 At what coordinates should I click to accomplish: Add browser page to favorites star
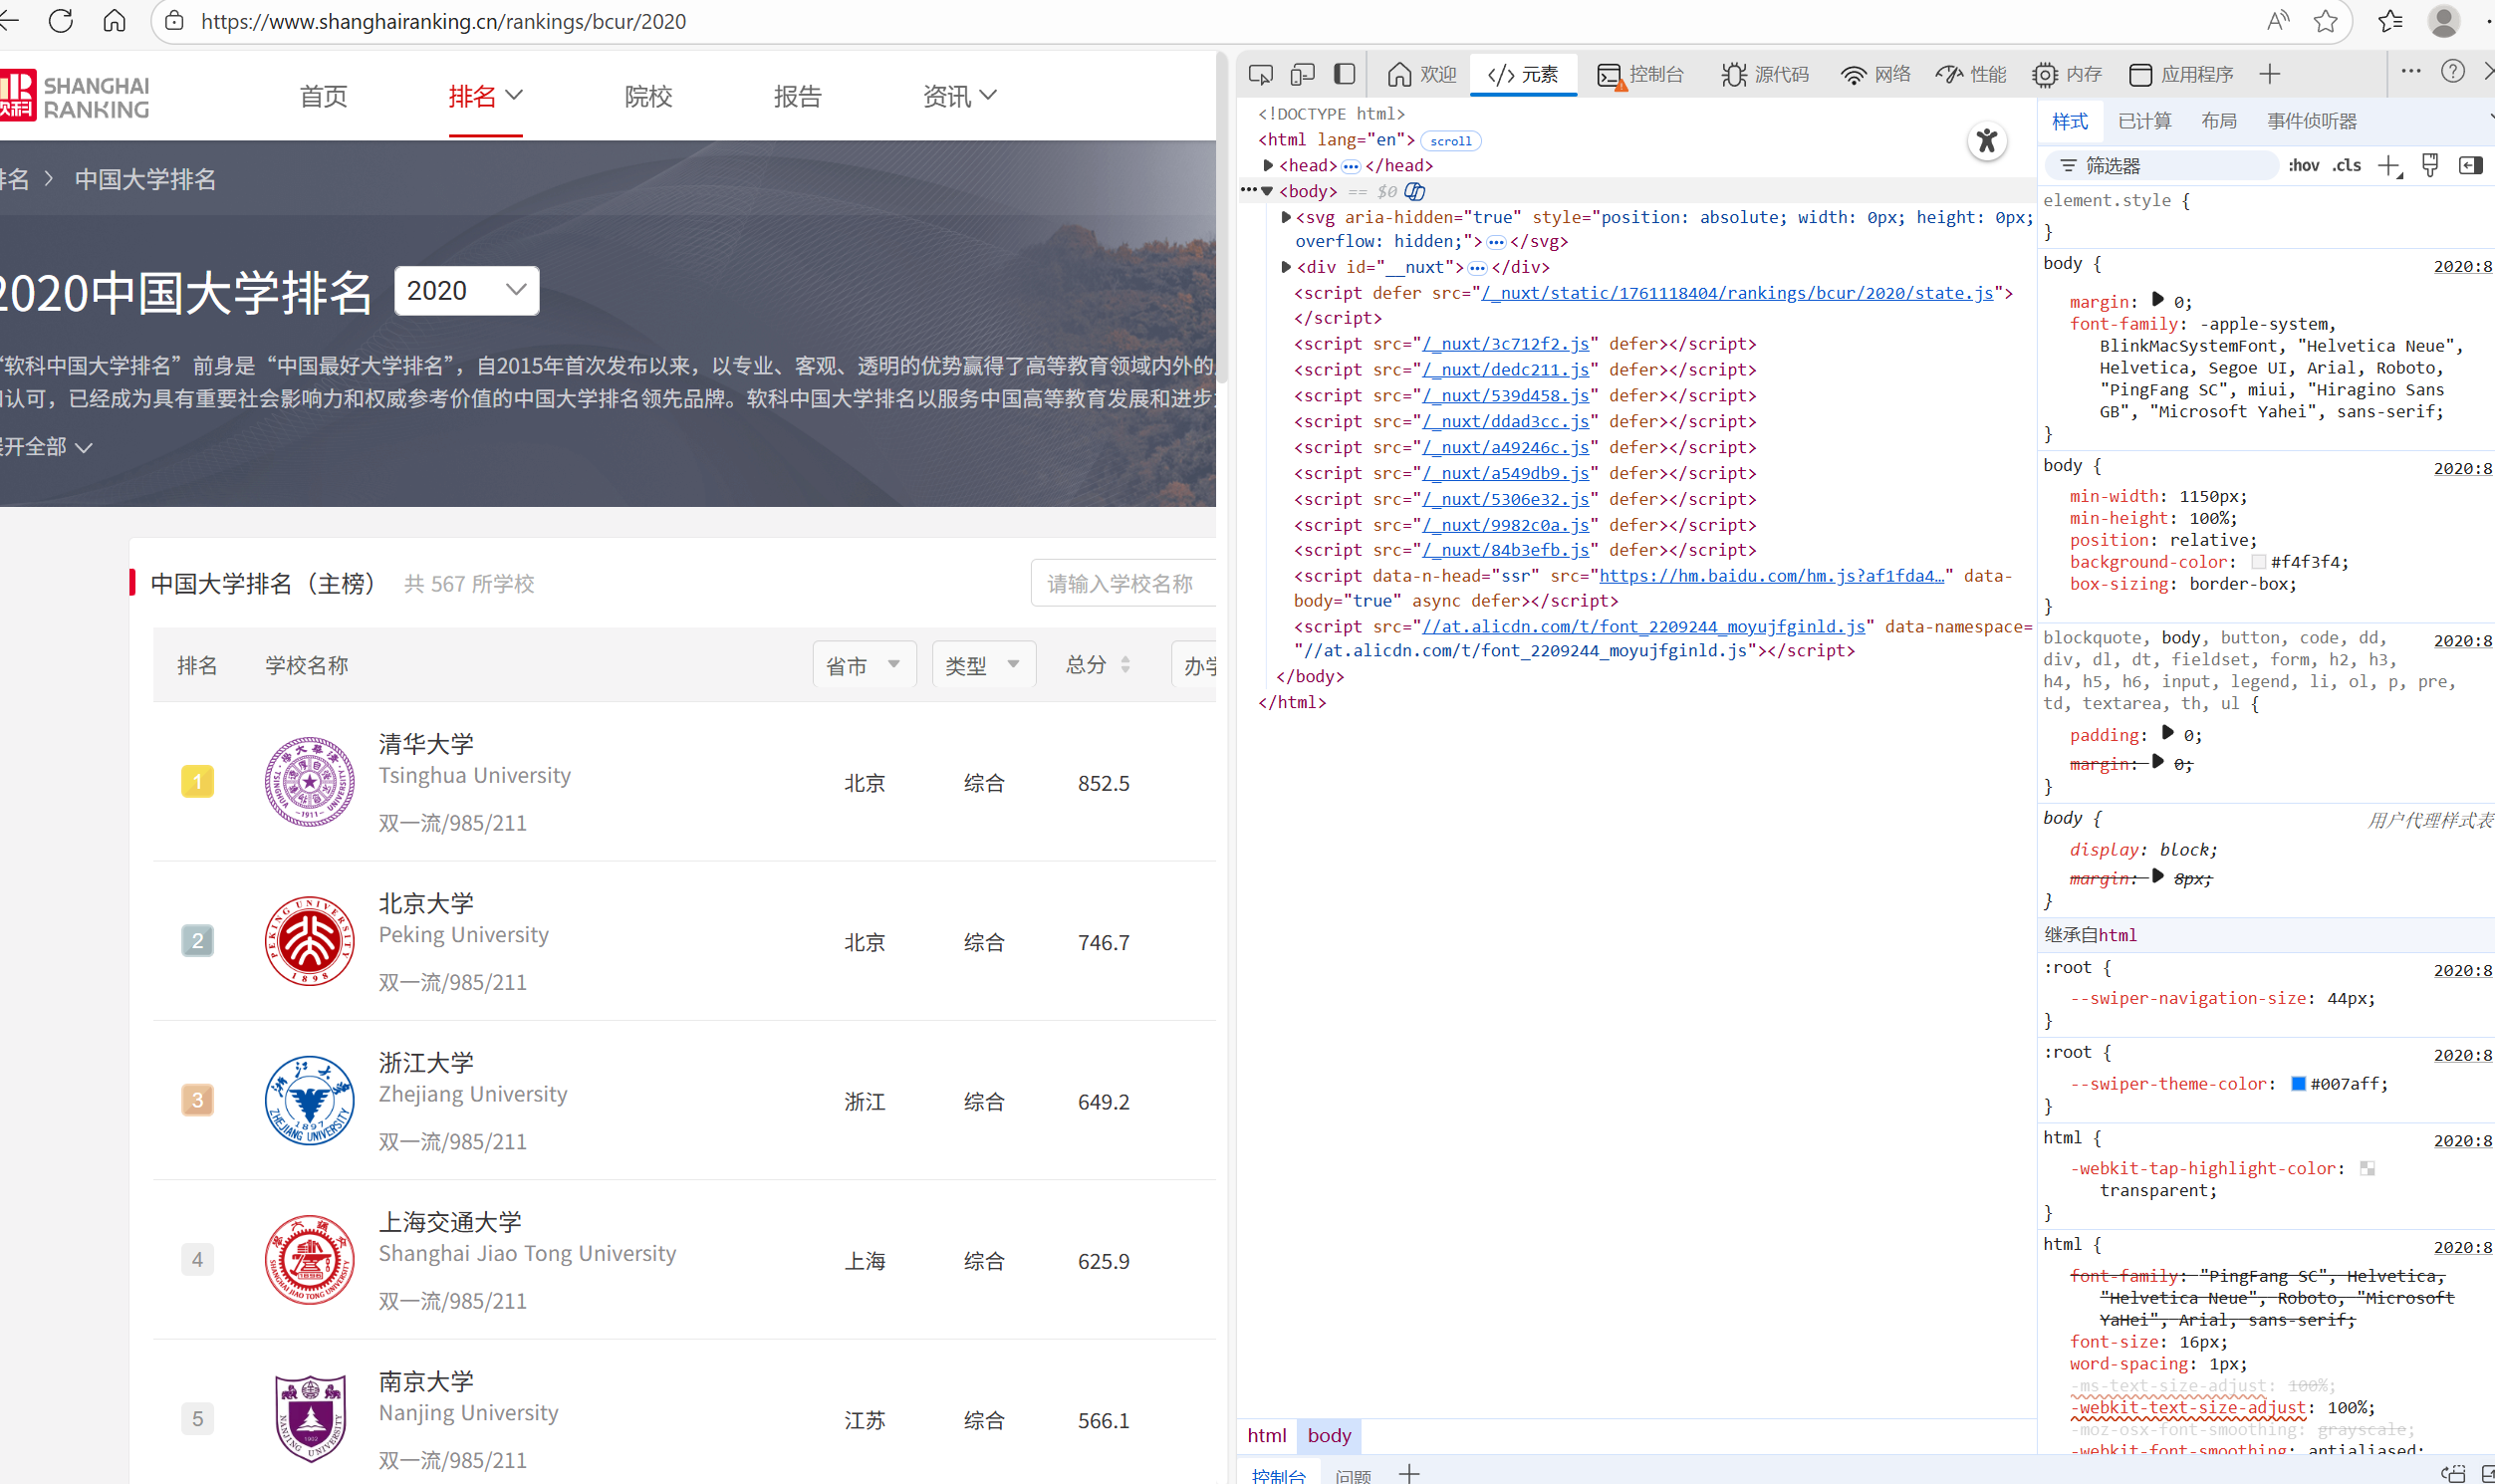(2326, 21)
